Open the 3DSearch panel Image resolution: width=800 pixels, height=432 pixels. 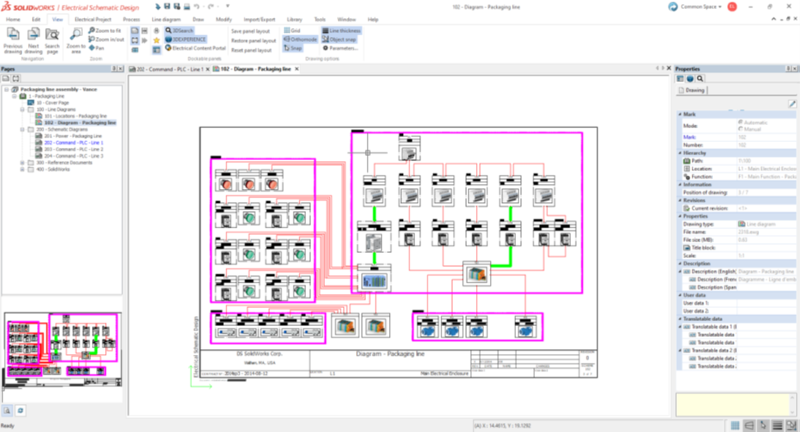click(179, 31)
